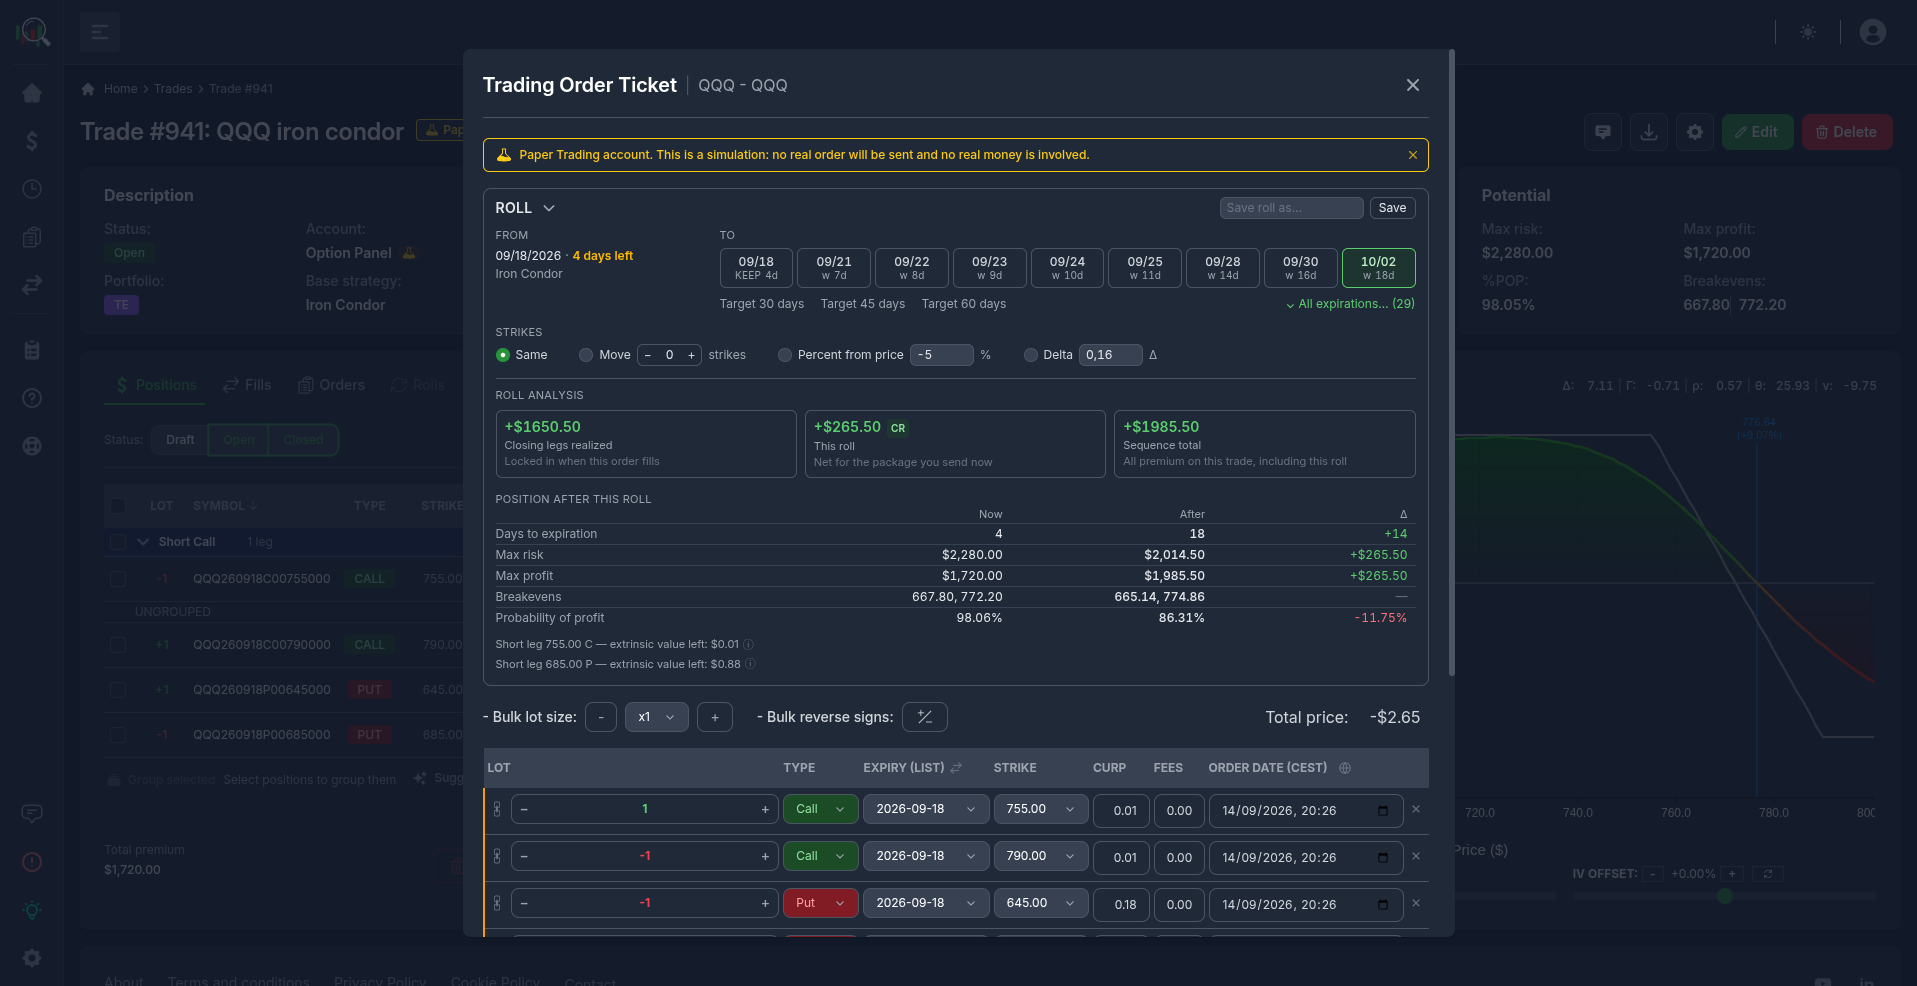Pick the 10/02 w 18d expiration
The image size is (1917, 986).
click(1378, 268)
